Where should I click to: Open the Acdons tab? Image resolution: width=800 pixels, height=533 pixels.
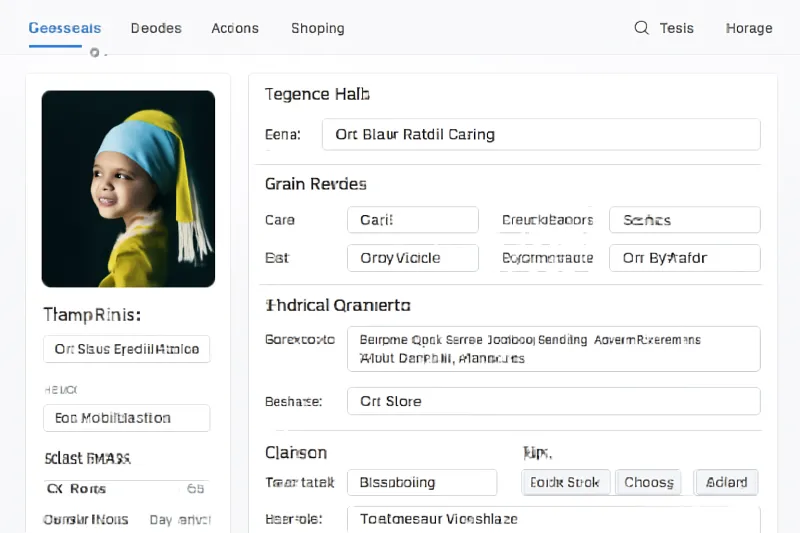point(235,28)
